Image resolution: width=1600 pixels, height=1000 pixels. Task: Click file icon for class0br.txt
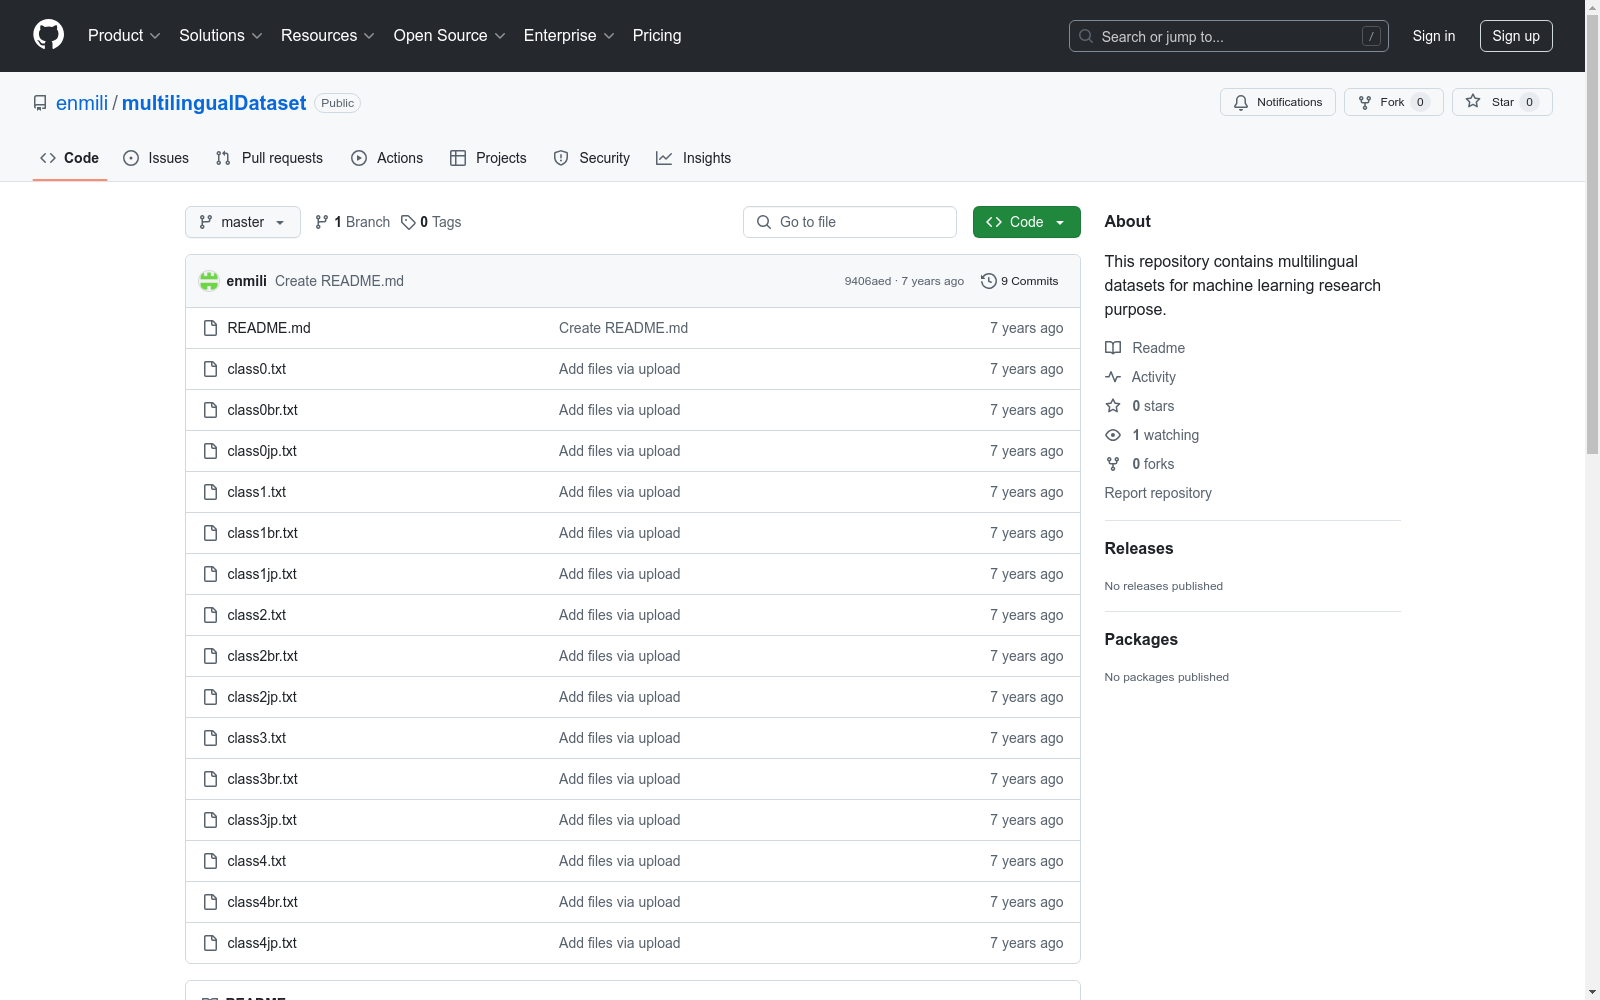pos(210,410)
